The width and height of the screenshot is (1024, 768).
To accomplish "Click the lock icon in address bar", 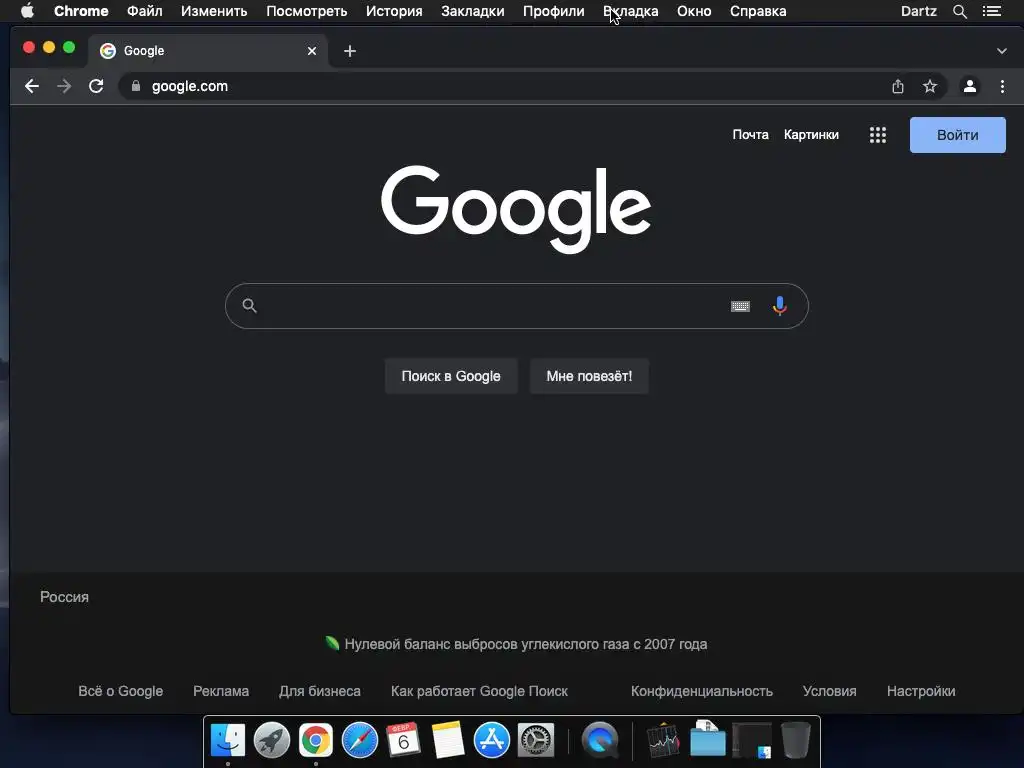I will pyautogui.click(x=135, y=86).
